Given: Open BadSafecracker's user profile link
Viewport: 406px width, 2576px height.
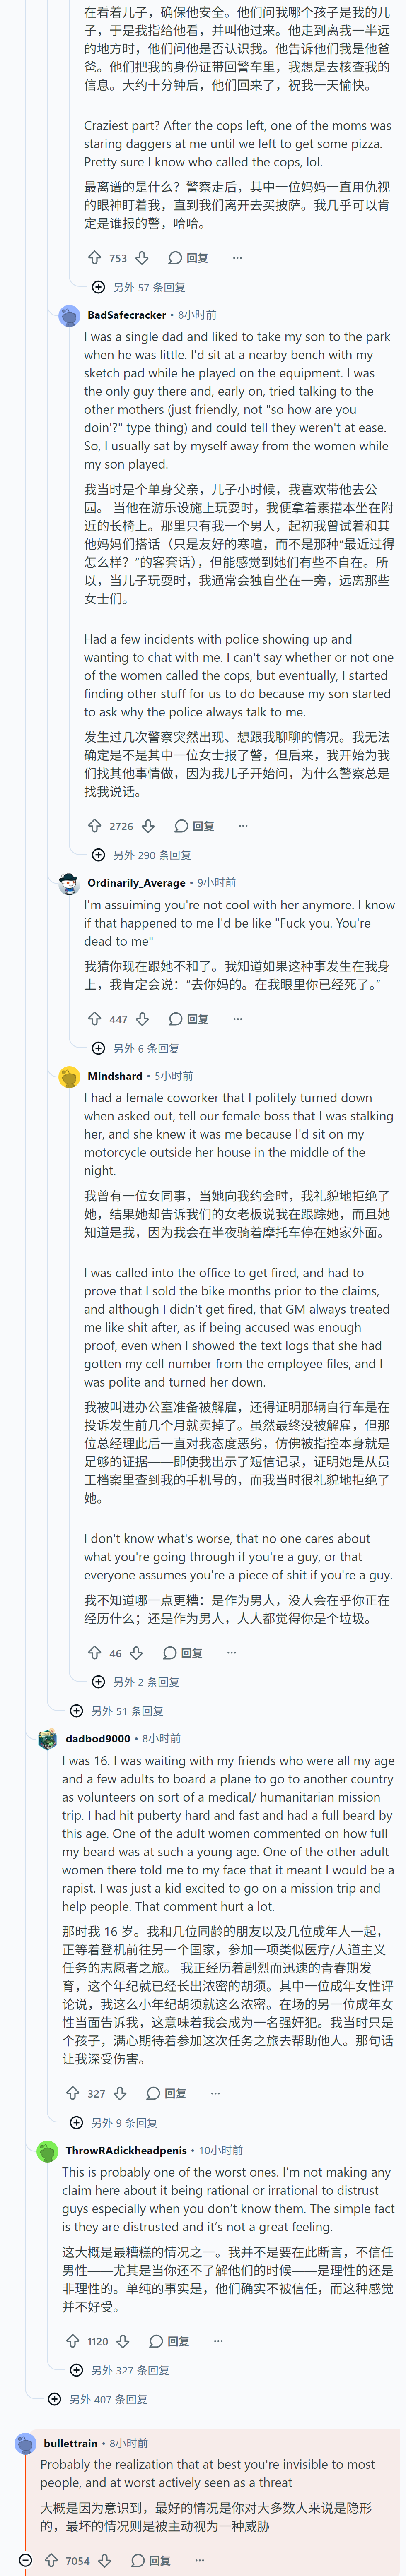Looking at the screenshot, I should (127, 315).
